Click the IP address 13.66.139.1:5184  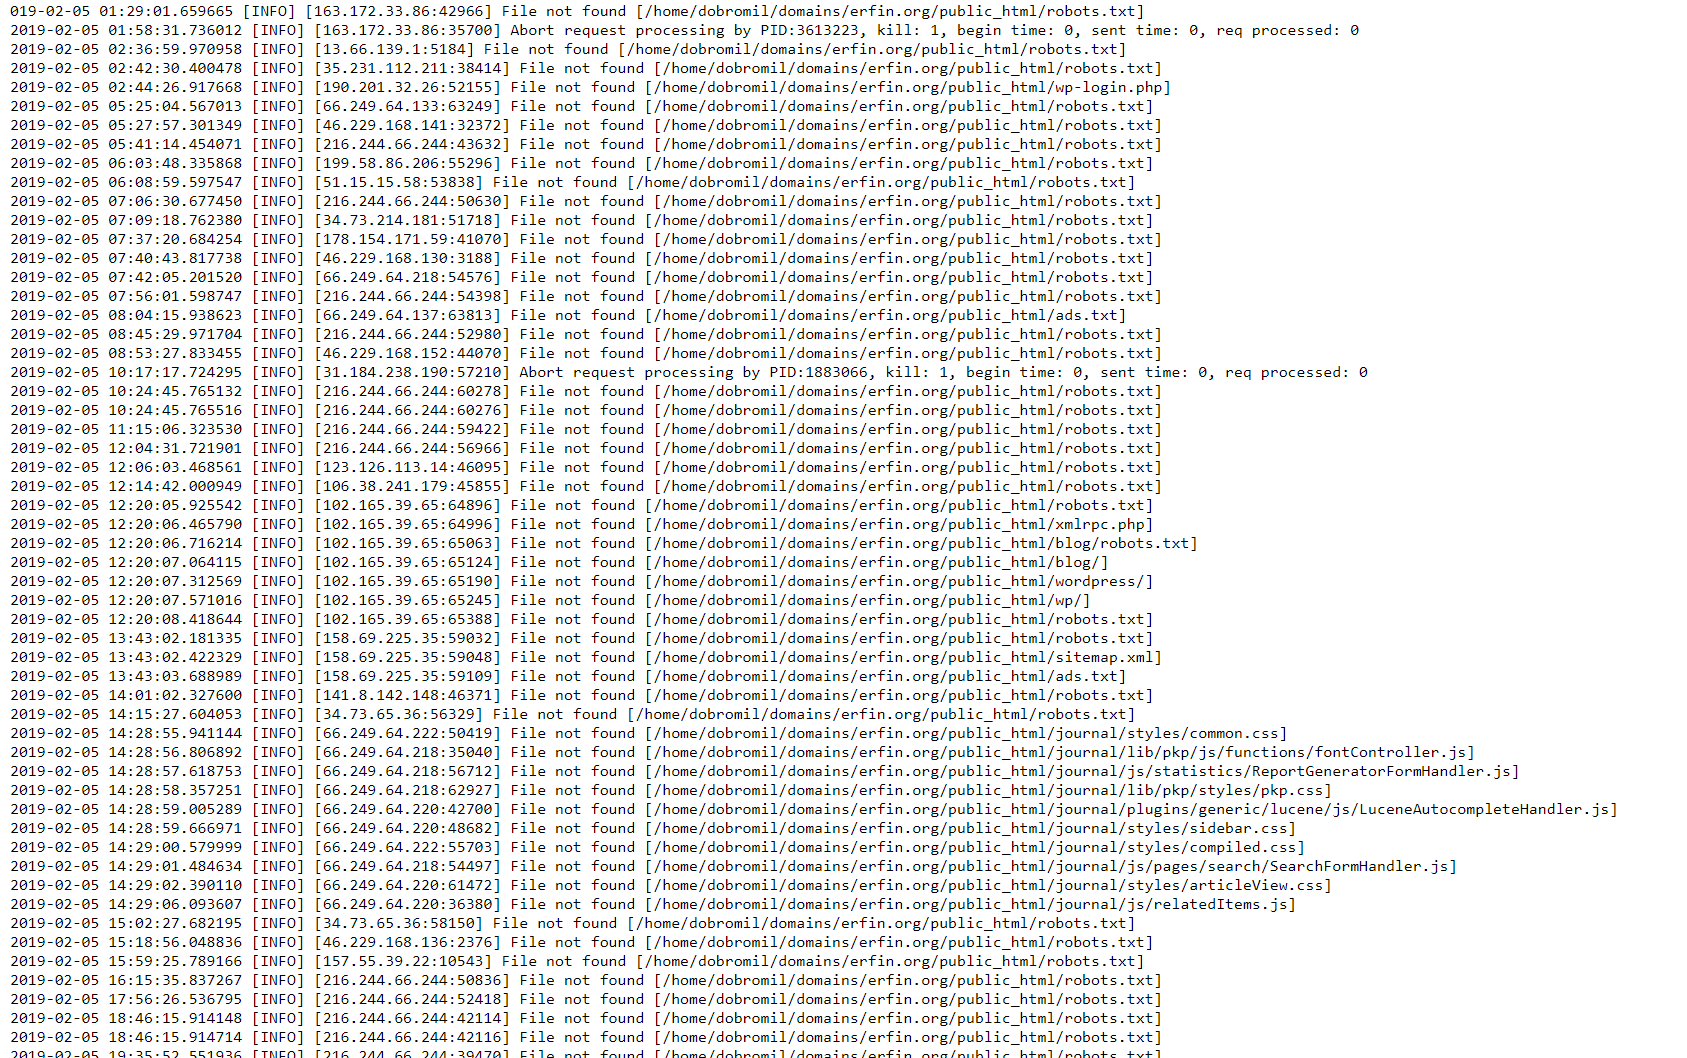(395, 49)
